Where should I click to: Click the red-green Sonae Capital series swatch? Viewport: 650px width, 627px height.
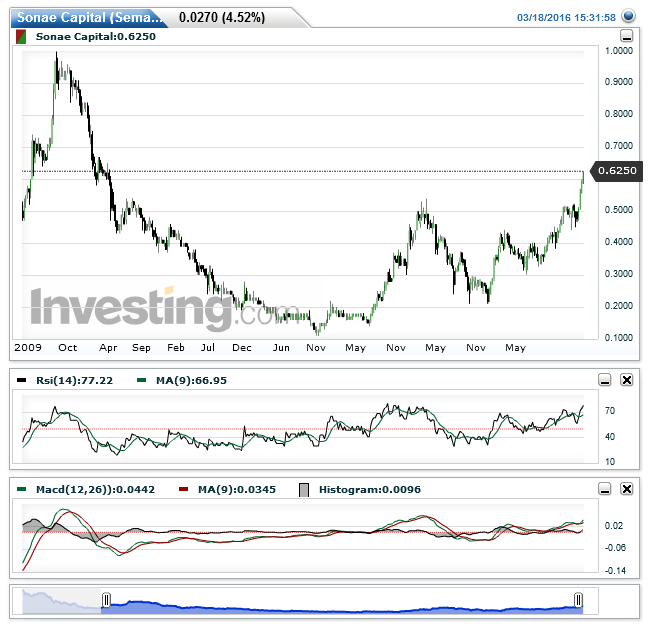pyautogui.click(x=21, y=37)
